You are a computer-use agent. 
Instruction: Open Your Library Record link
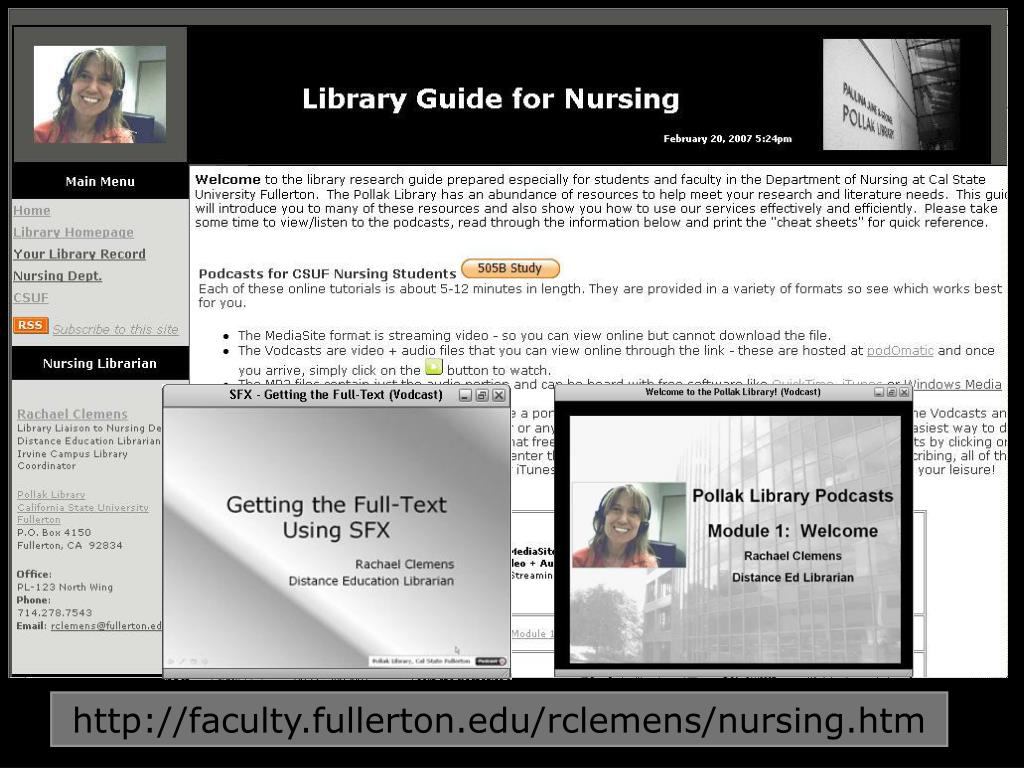80,253
